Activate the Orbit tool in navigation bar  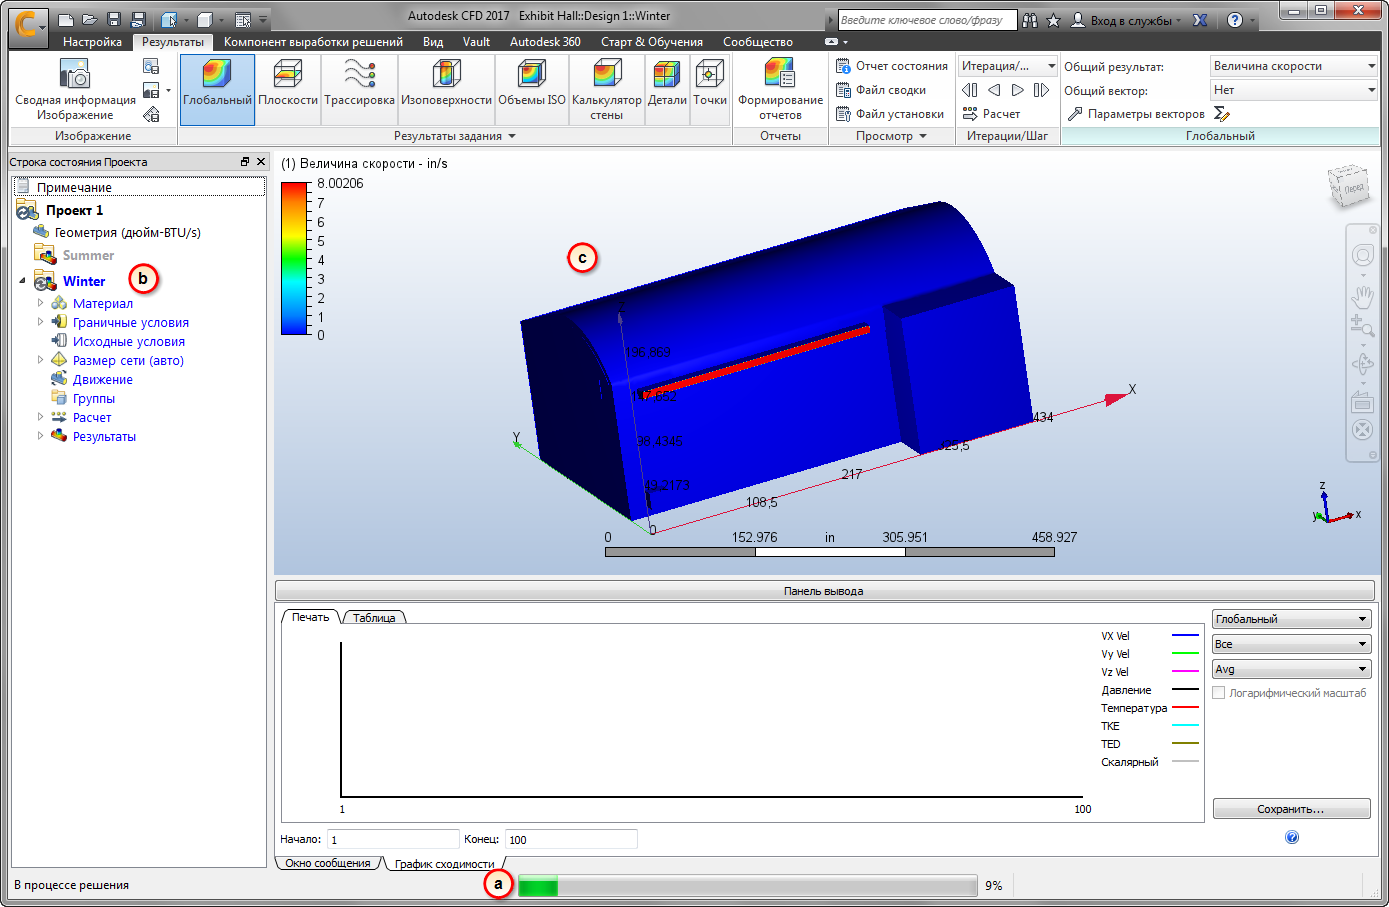(1362, 364)
